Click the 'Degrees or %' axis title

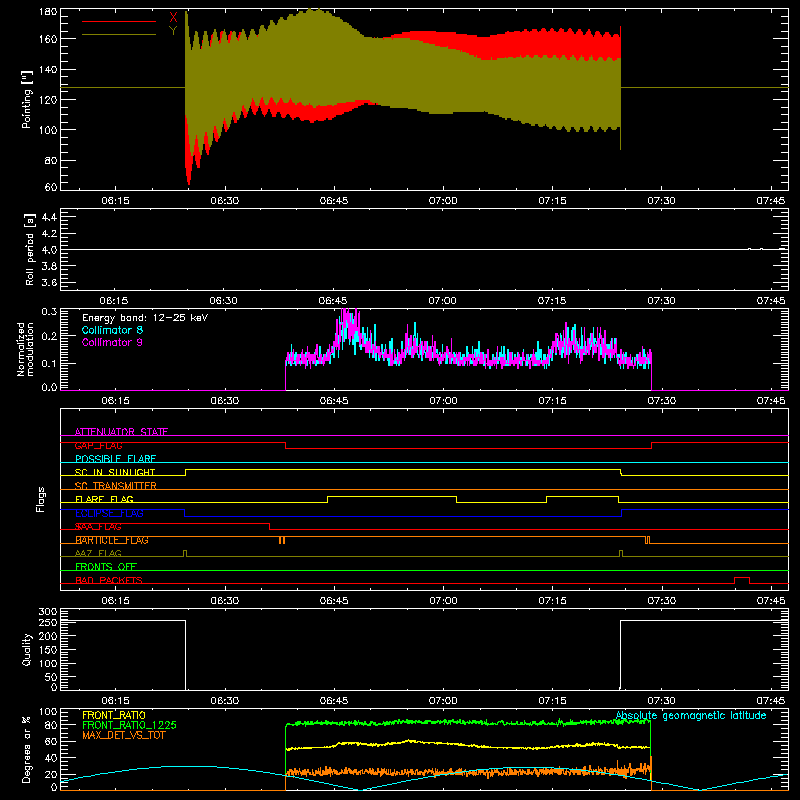click(x=27, y=749)
